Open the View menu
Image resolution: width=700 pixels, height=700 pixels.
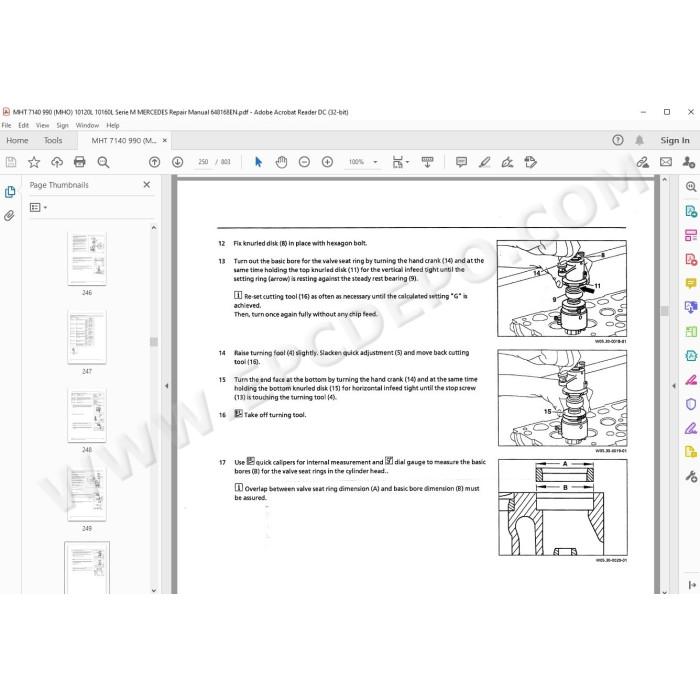coord(42,125)
